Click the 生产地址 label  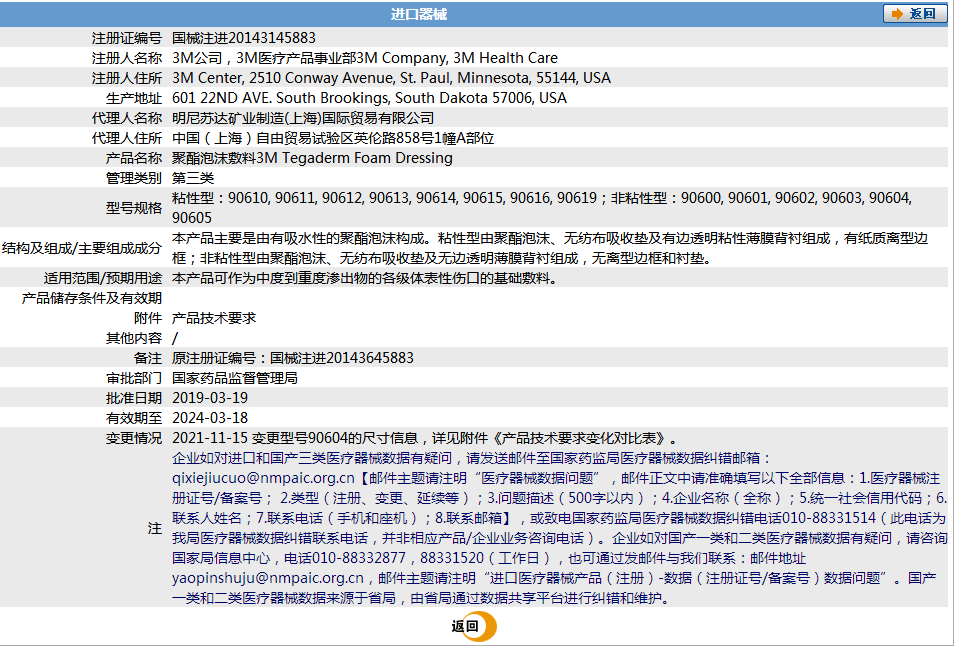(x=134, y=98)
